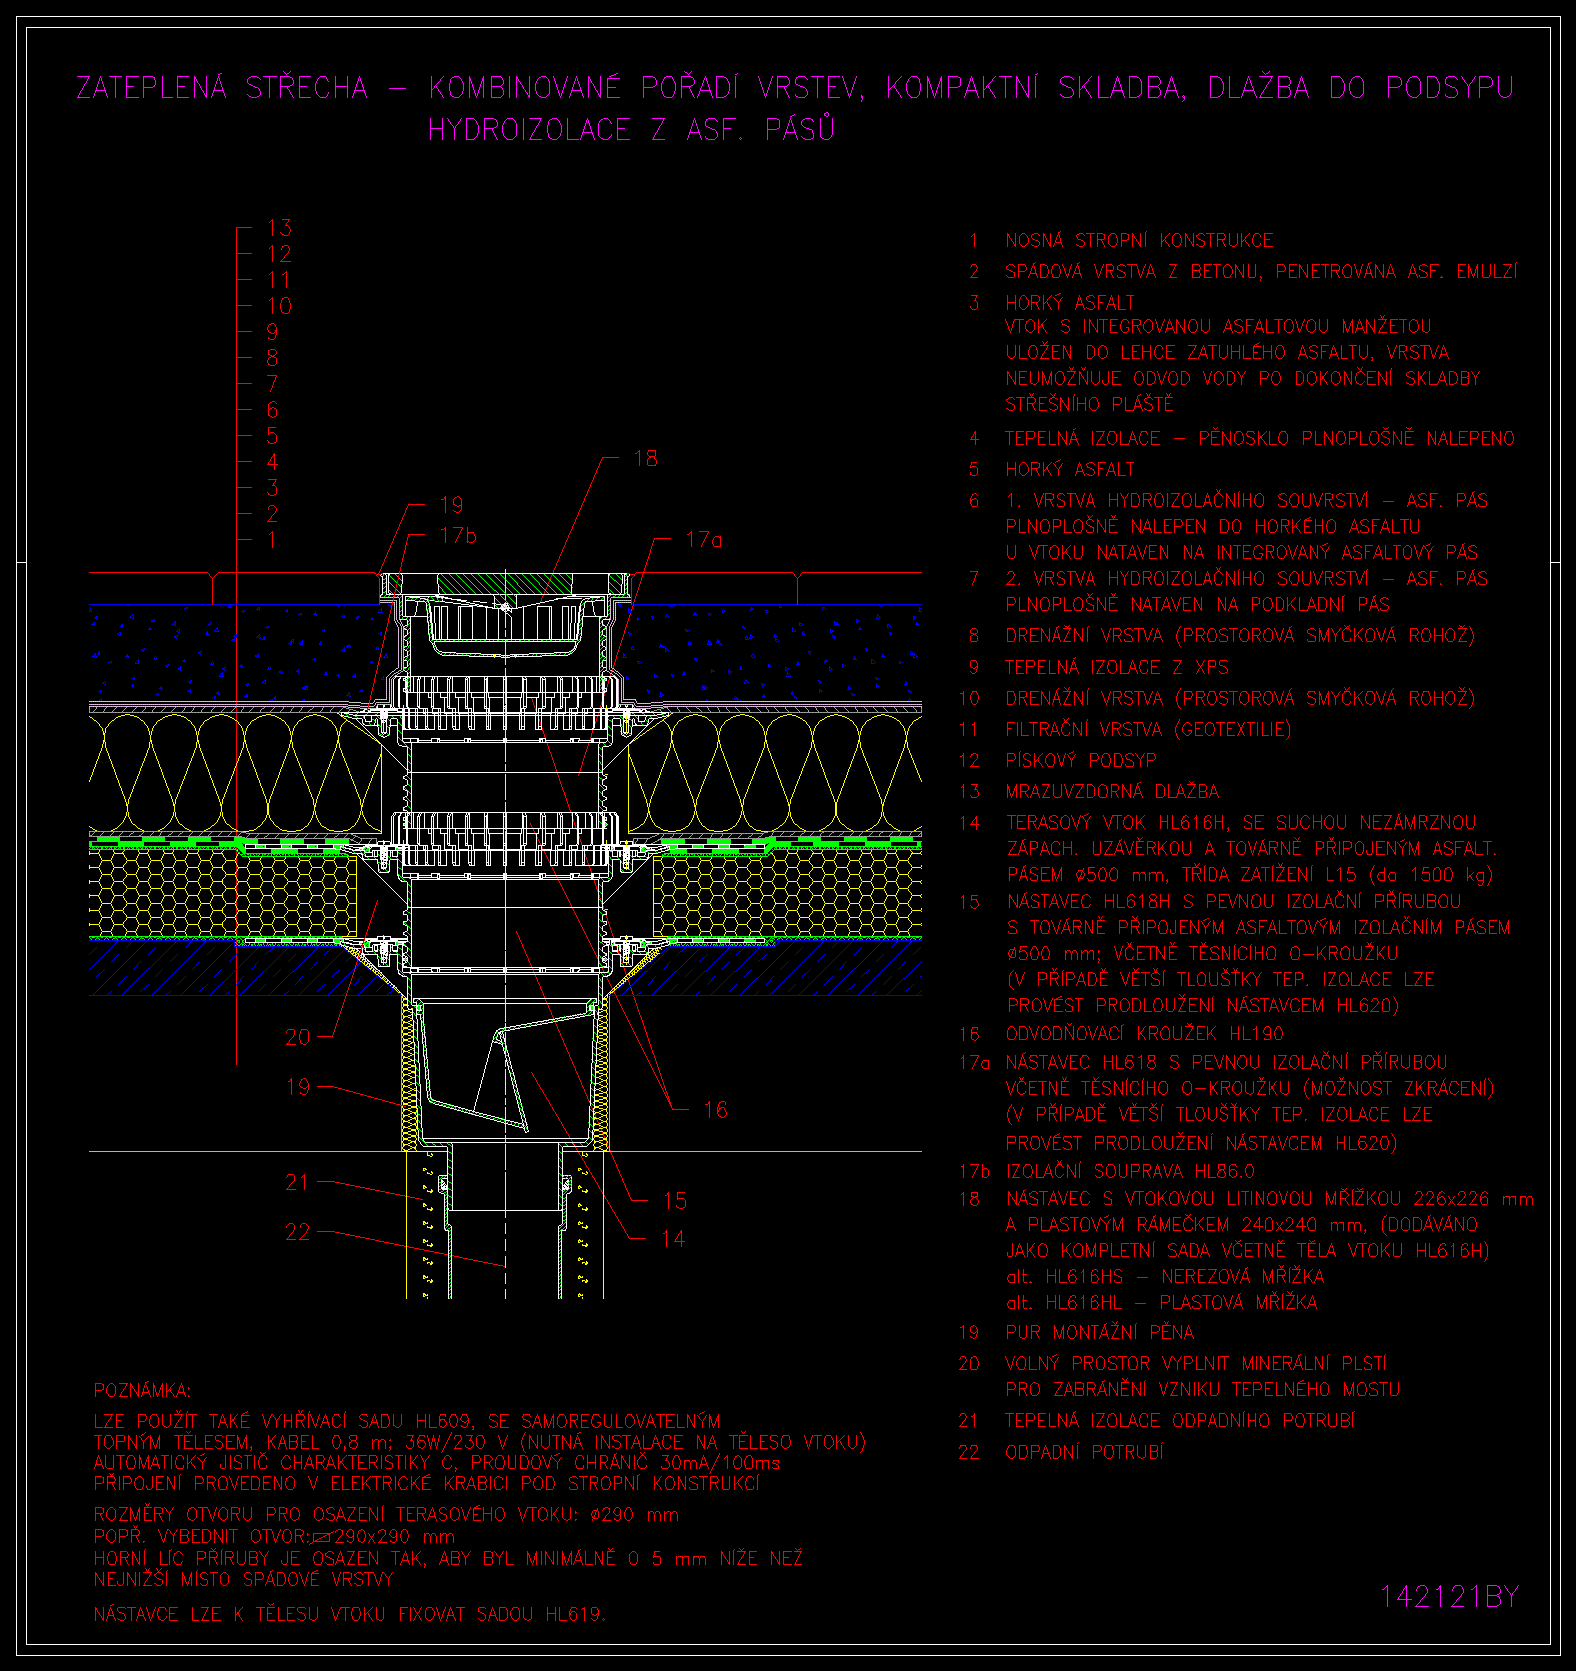Click legend entry 'PÍSKOVÝ PODSYP'
This screenshot has height=1671, width=1576.
pyautogui.click(x=1081, y=760)
